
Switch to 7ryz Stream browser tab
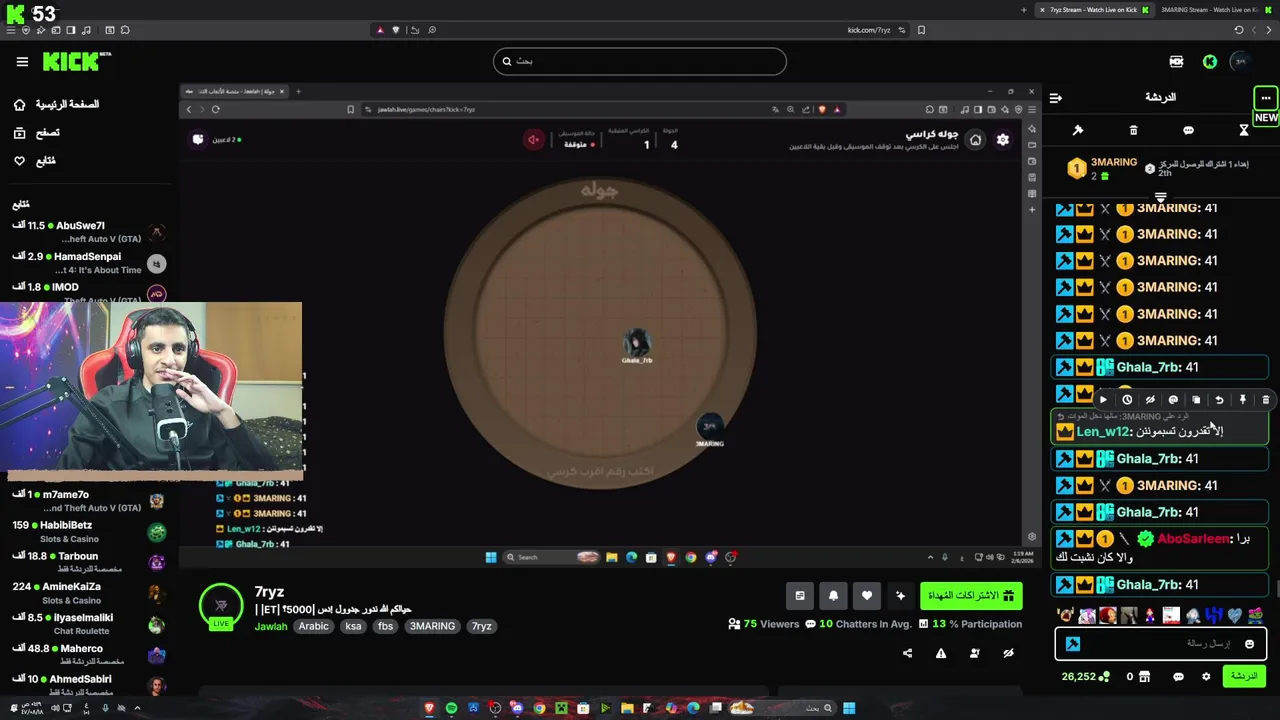(1094, 10)
